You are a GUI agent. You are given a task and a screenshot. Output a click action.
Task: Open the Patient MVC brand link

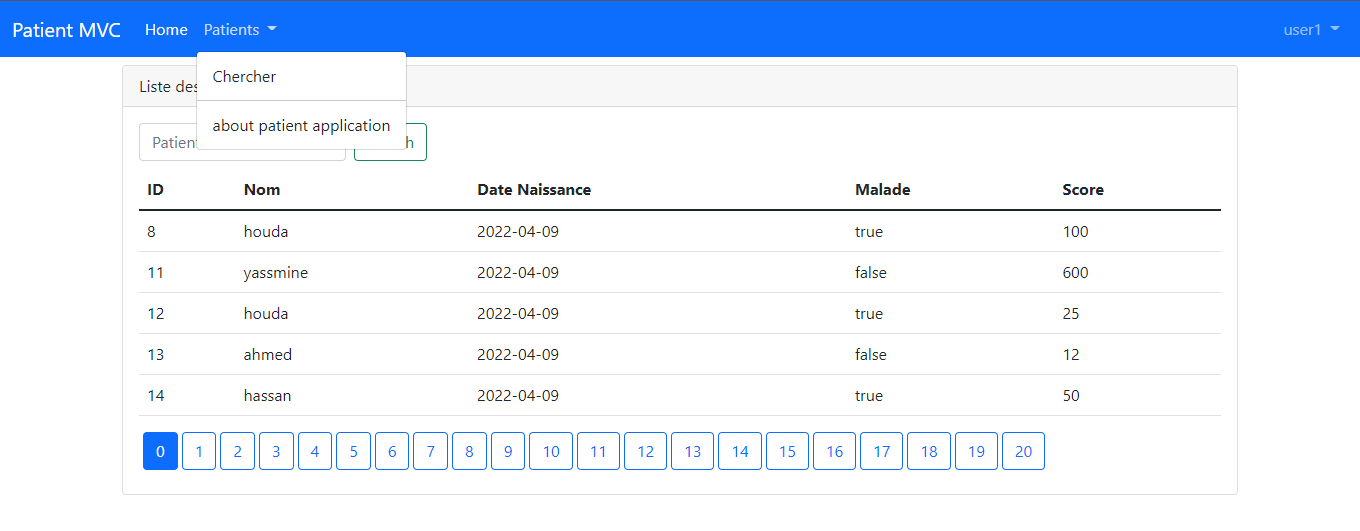pyautogui.click(x=66, y=30)
